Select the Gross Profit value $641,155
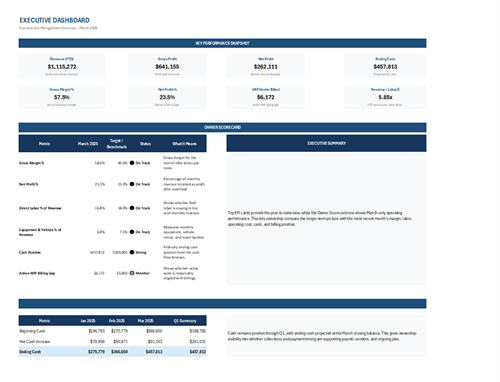Screen dimensions: 500x382 [167, 67]
